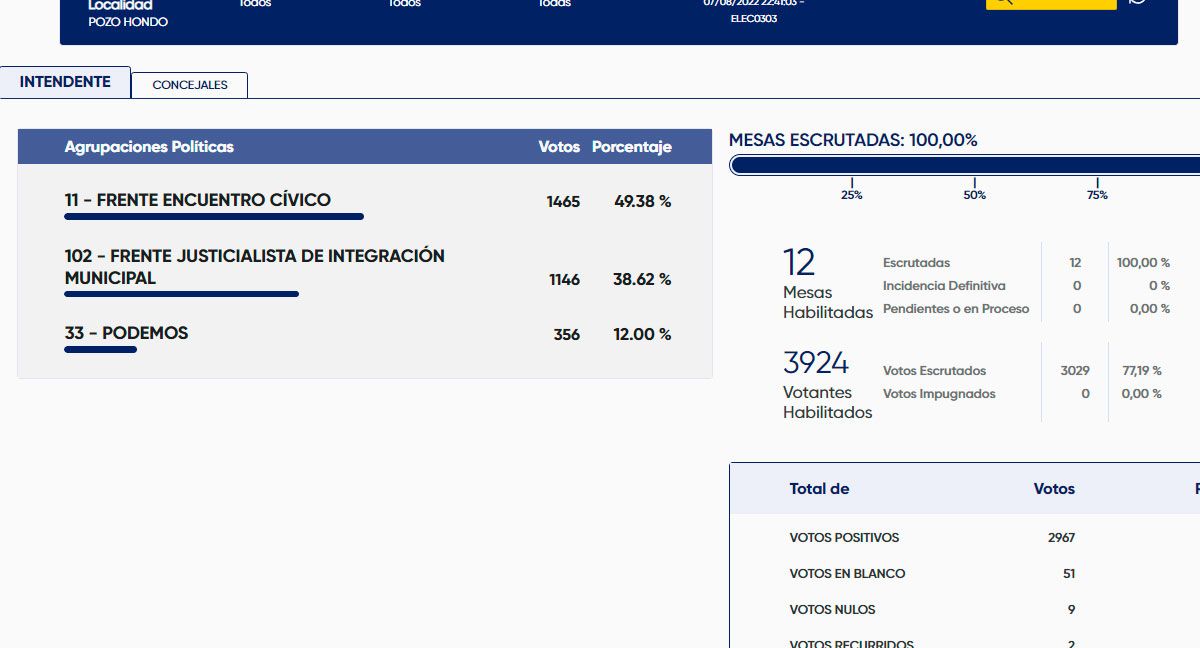Switch to the INTENDENTE tab

[x=65, y=82]
